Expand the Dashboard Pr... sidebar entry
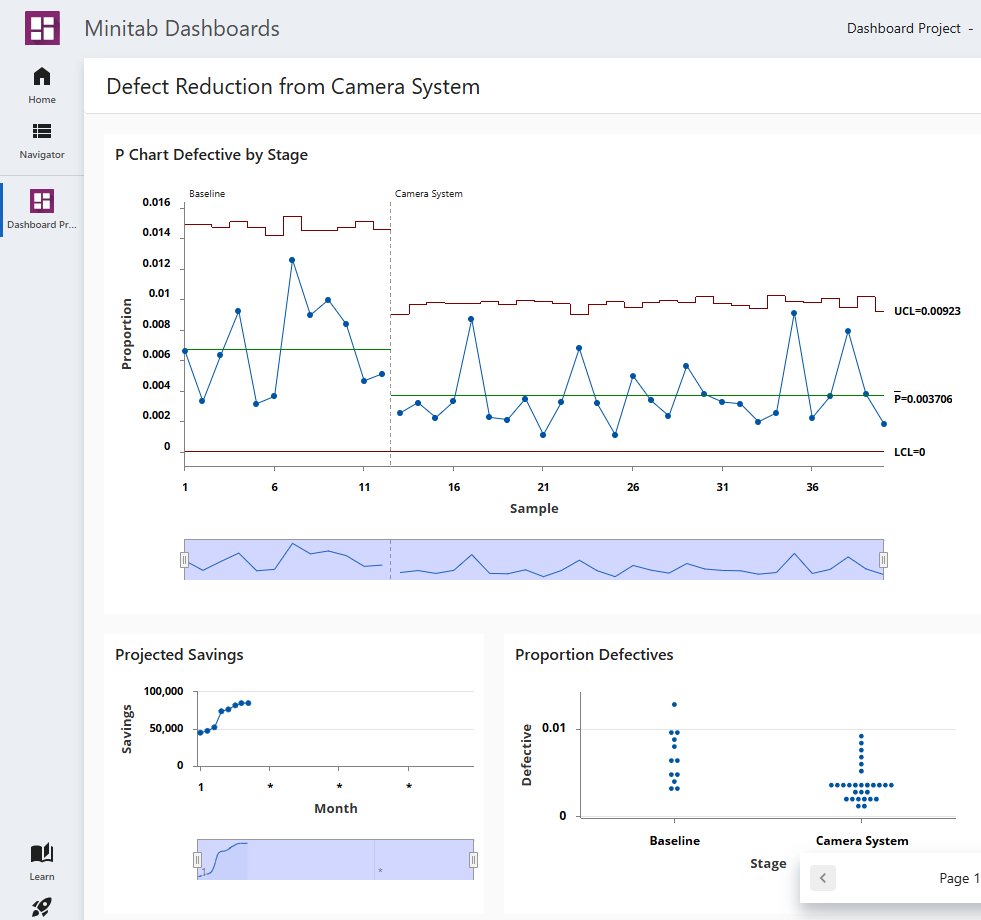981x920 pixels. point(41,224)
